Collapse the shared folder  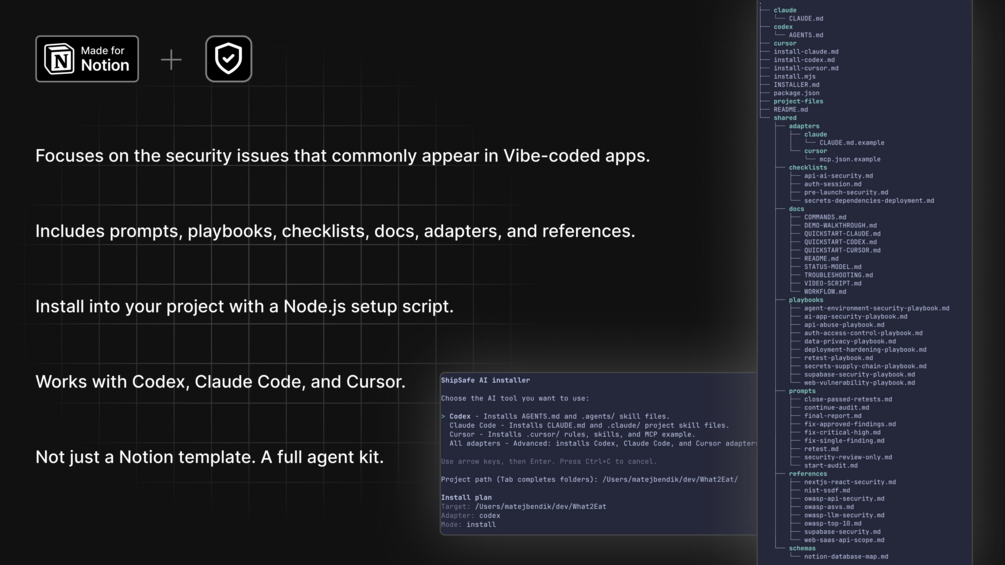[785, 118]
